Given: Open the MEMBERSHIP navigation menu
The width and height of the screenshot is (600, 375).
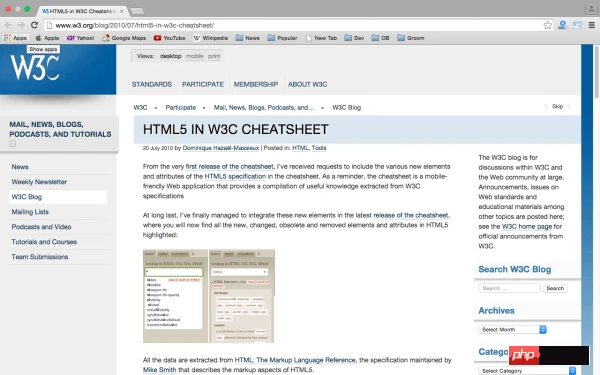Looking at the screenshot, I should [256, 85].
